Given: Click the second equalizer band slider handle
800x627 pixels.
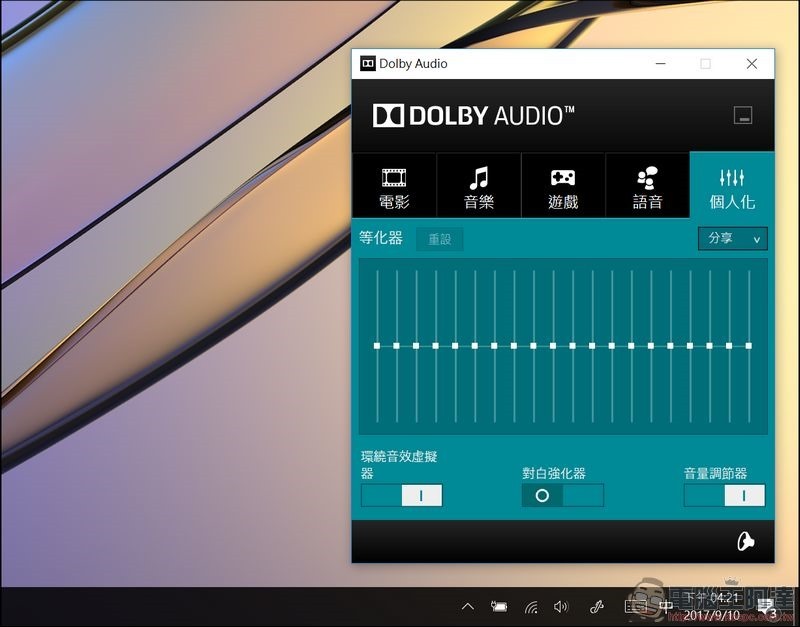Looking at the screenshot, I should pyautogui.click(x=396, y=346).
